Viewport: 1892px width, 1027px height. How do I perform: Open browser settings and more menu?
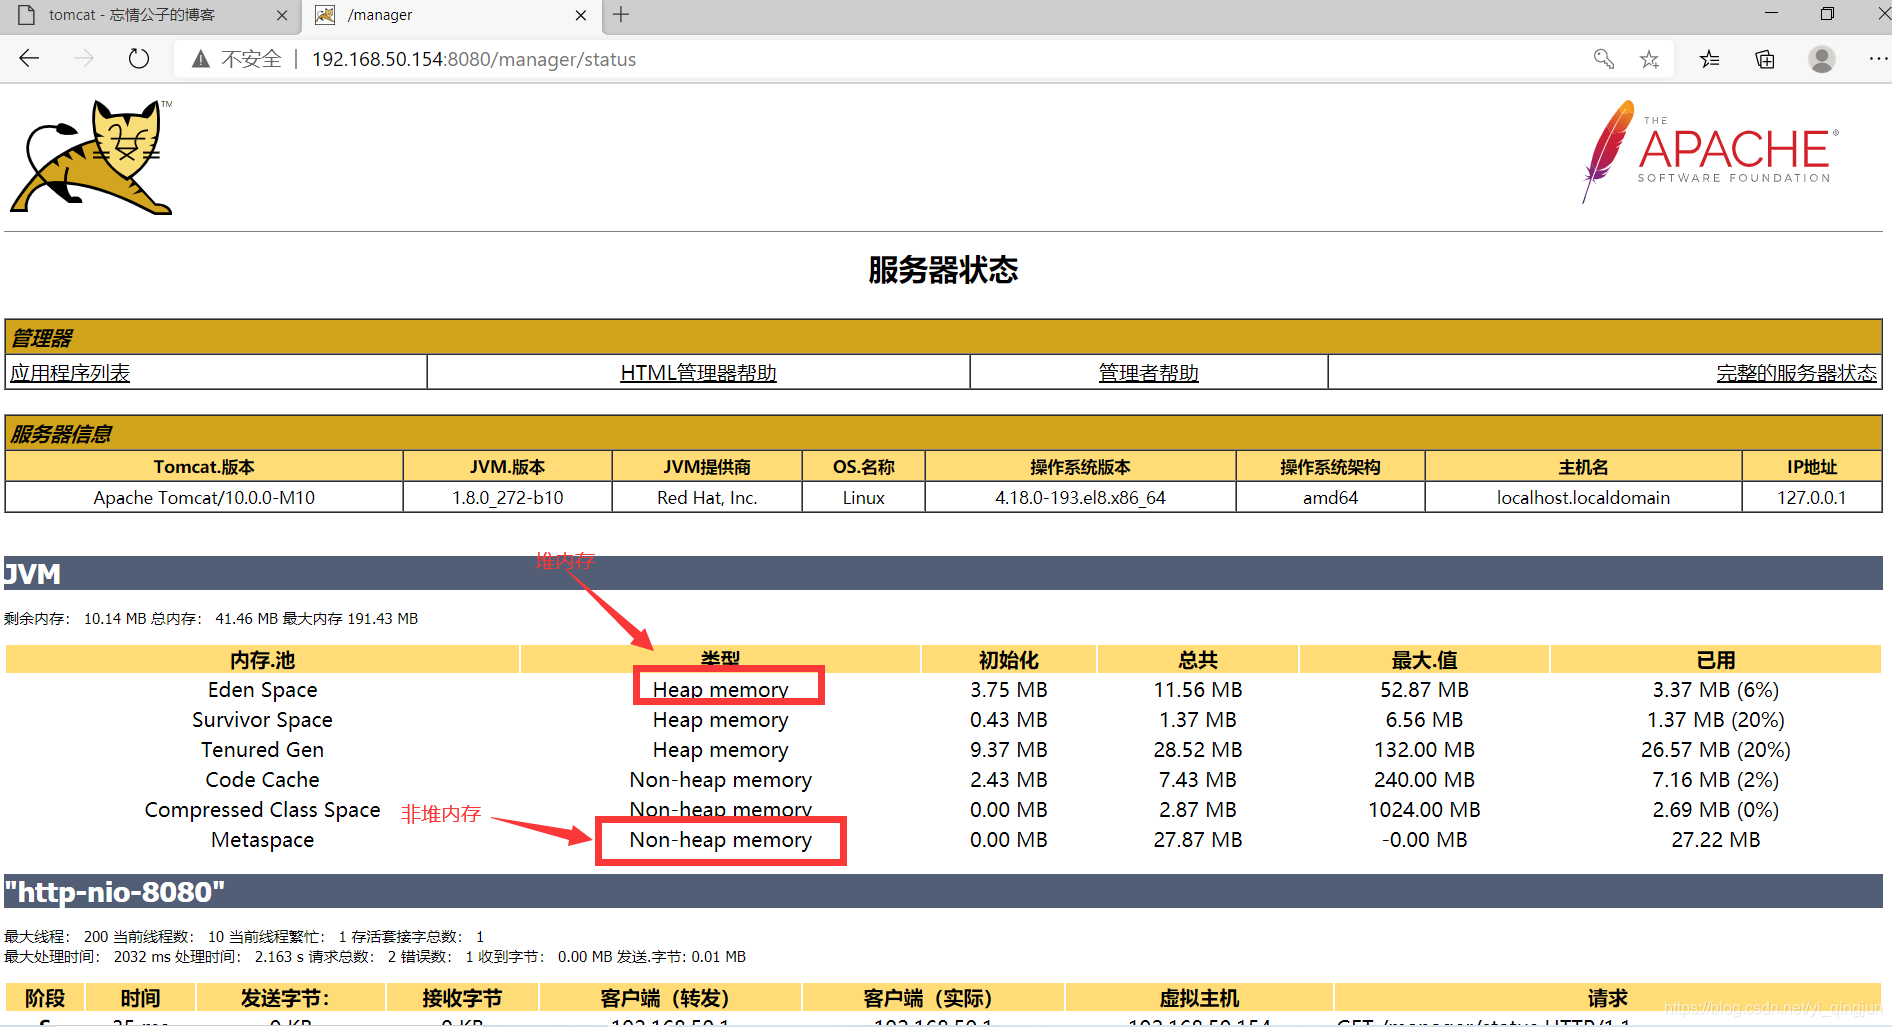click(1878, 59)
